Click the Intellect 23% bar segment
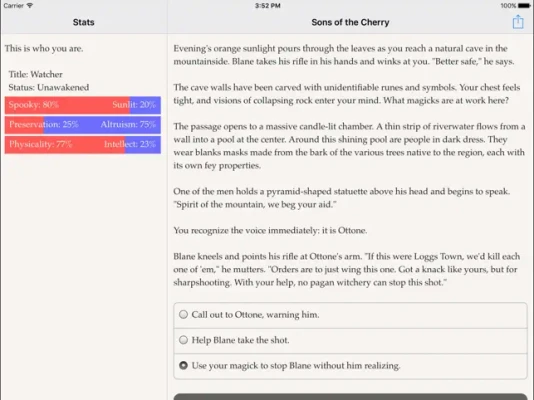 [x=143, y=144]
